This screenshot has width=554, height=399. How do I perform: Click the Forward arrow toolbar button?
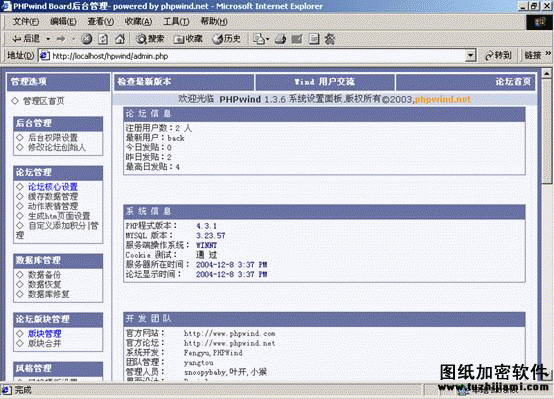(61, 39)
